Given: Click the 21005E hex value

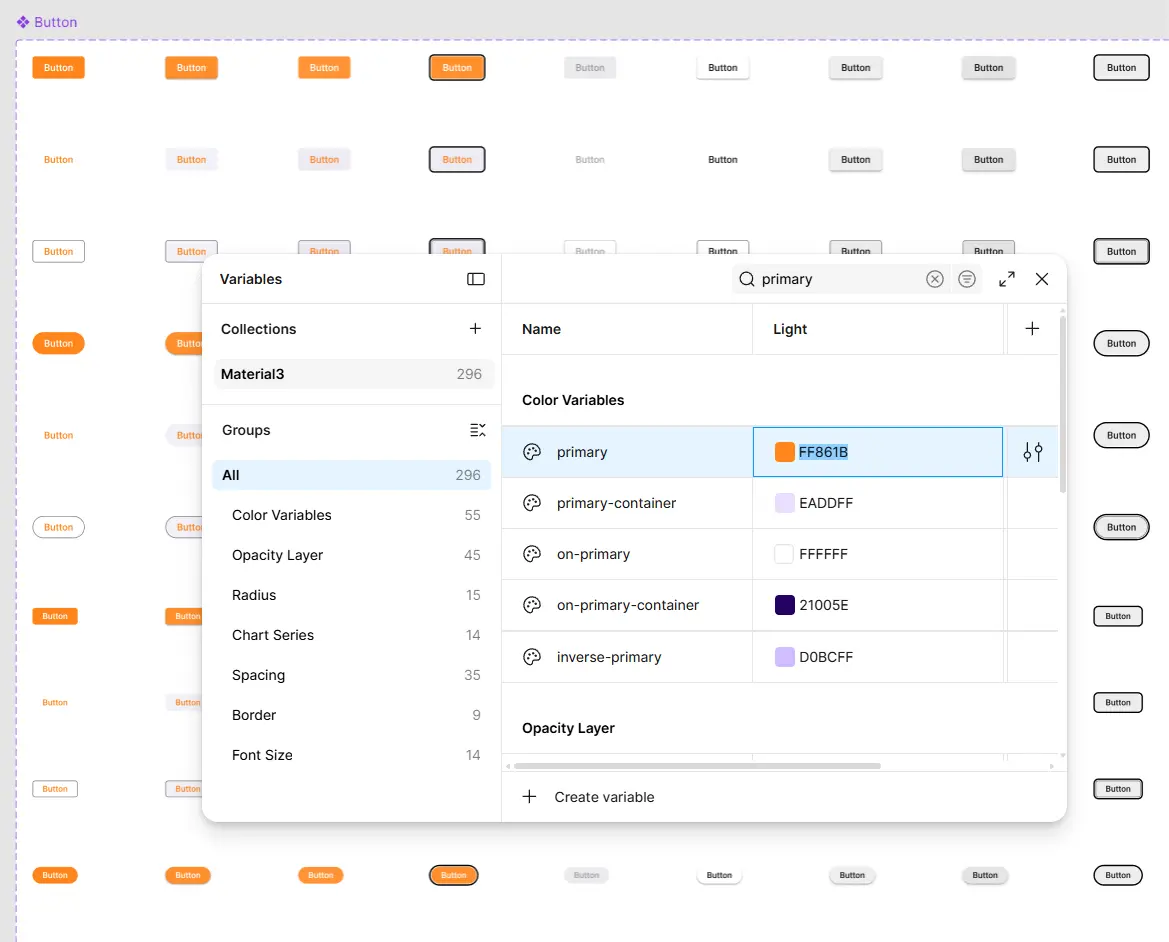Looking at the screenshot, I should [x=823, y=605].
